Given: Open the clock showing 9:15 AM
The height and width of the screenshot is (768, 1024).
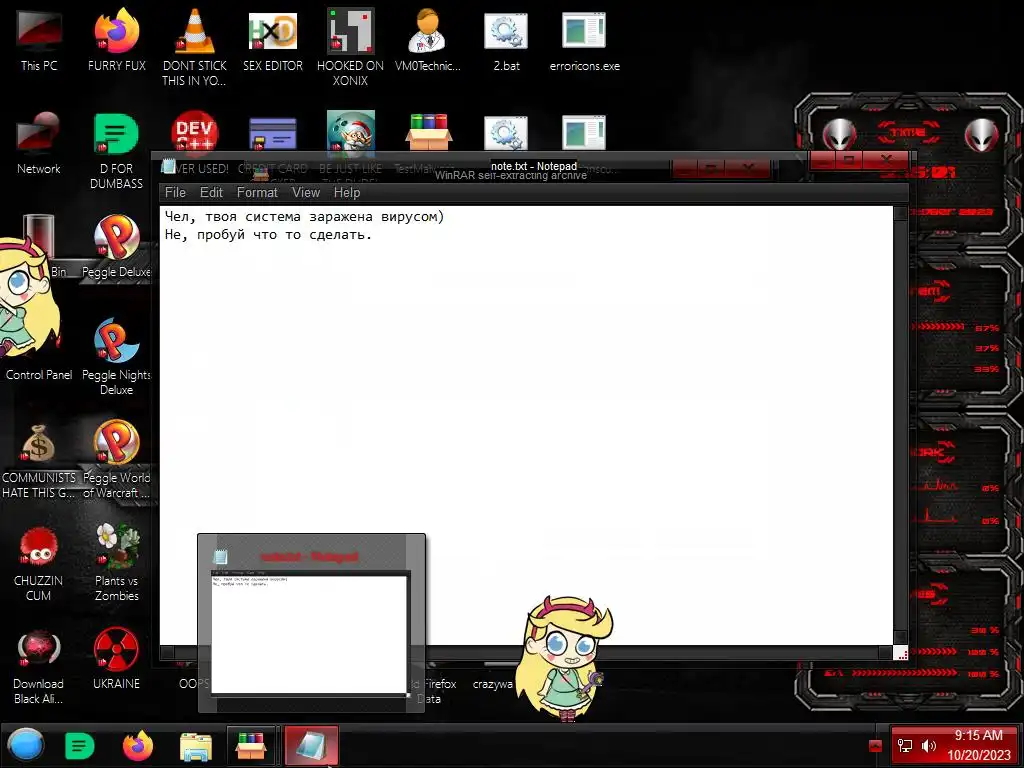Looking at the screenshot, I should pos(978,745).
